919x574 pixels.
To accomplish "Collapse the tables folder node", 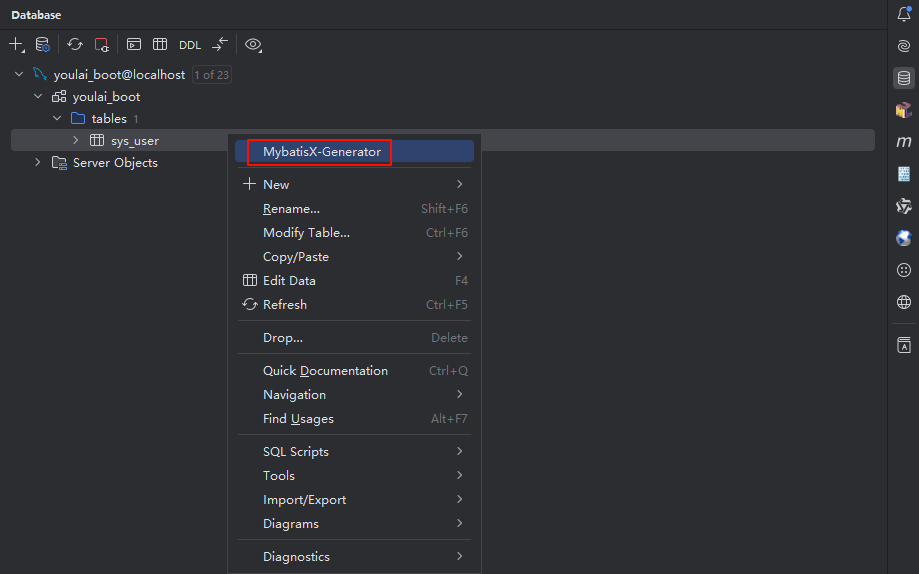I will (57, 119).
